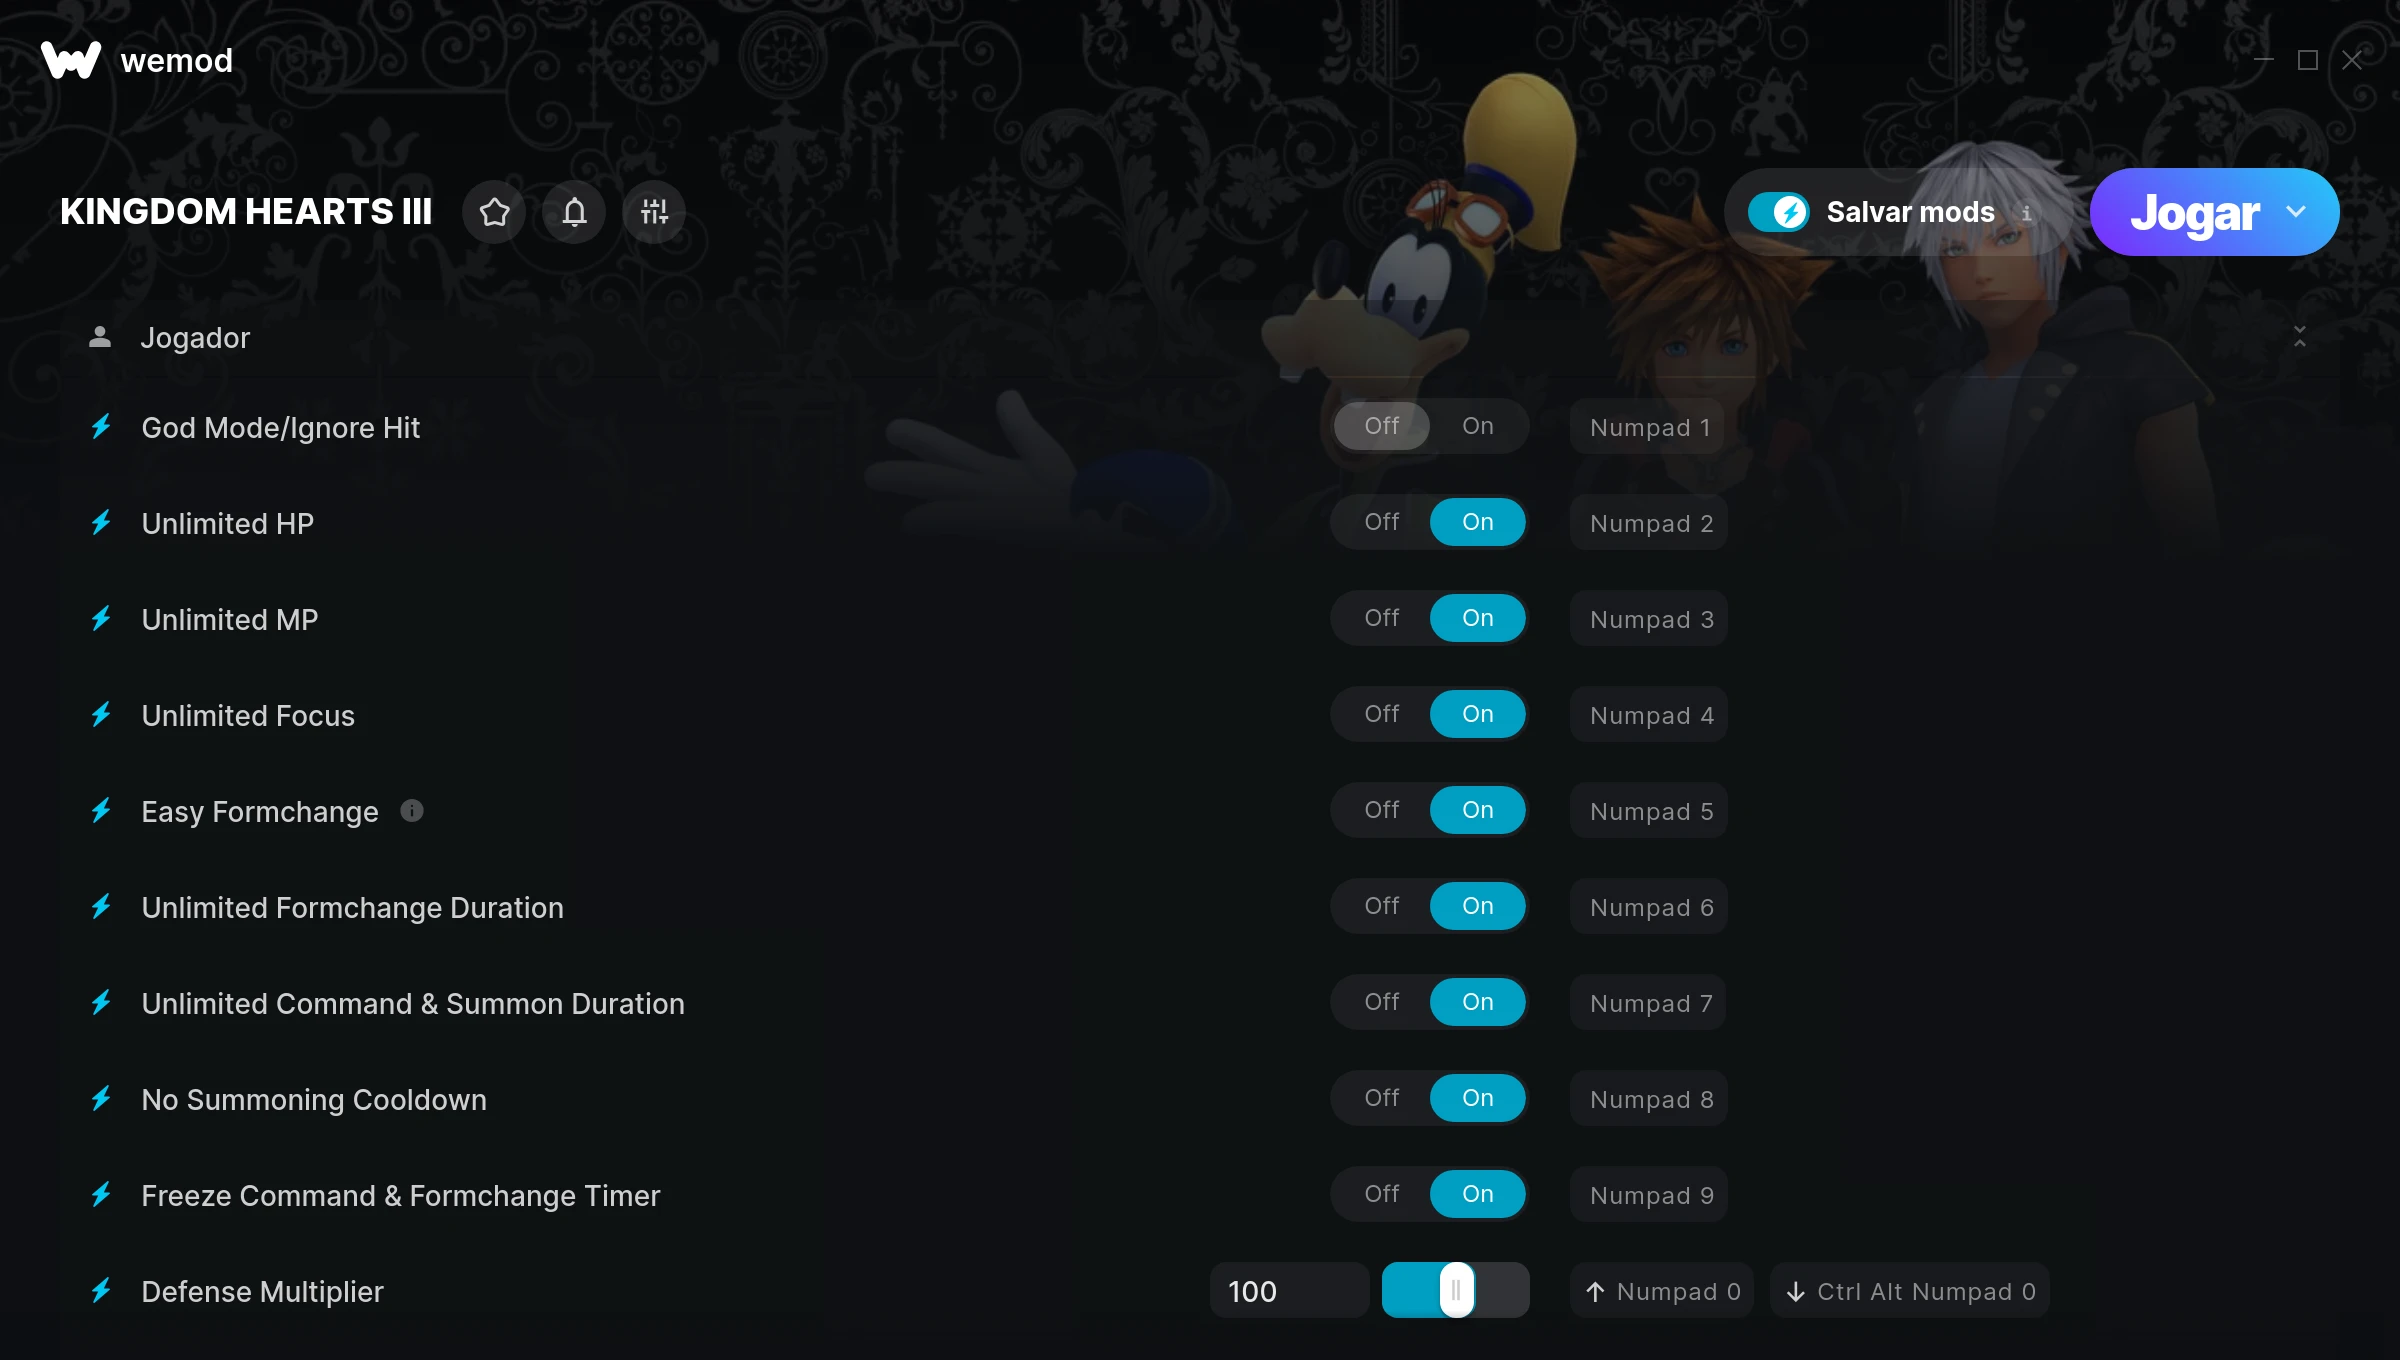This screenshot has height=1360, width=2400.
Task: Collapse the Jogador section chevron
Action: point(2300,337)
